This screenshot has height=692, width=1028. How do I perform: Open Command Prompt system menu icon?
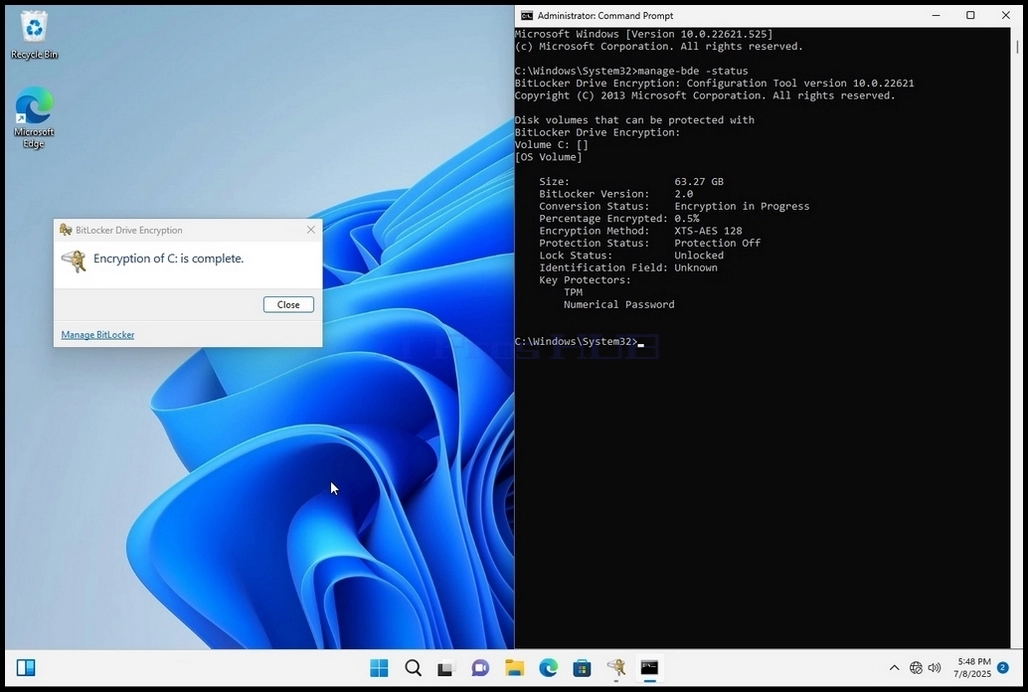527,16
